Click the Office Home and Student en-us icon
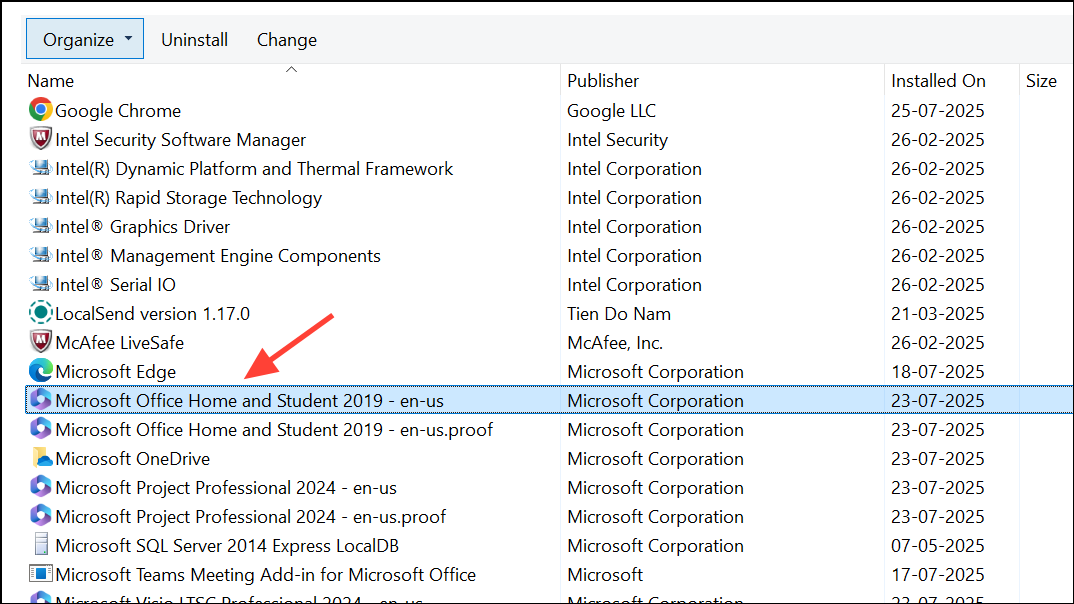 click(40, 400)
